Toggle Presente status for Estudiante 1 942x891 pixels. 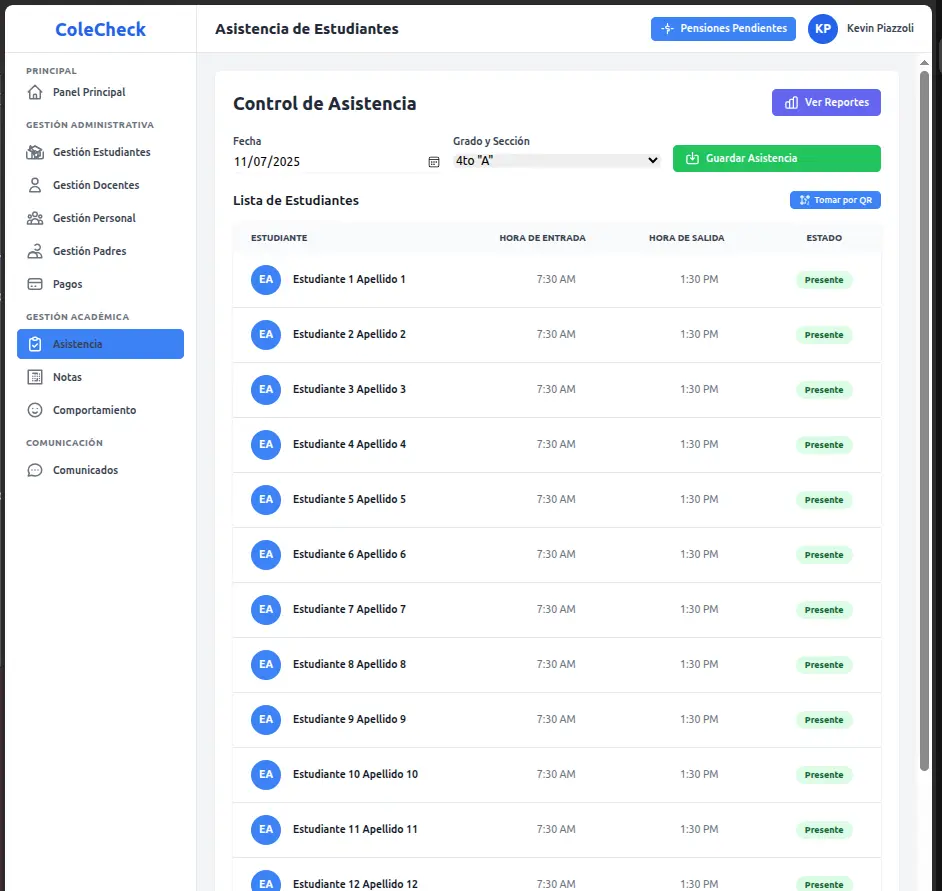824,280
